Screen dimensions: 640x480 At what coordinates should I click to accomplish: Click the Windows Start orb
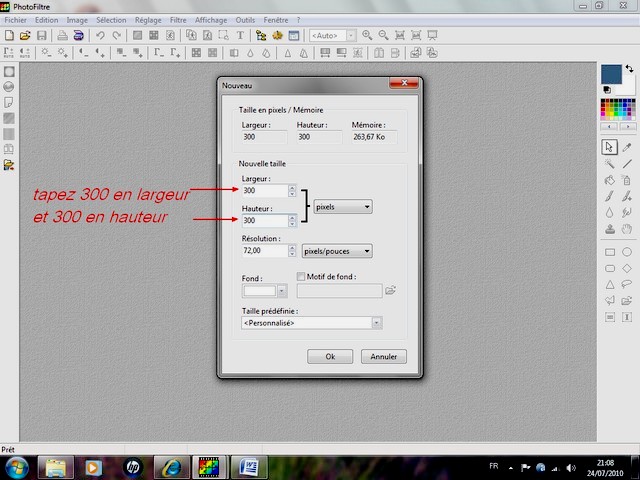tap(16, 468)
